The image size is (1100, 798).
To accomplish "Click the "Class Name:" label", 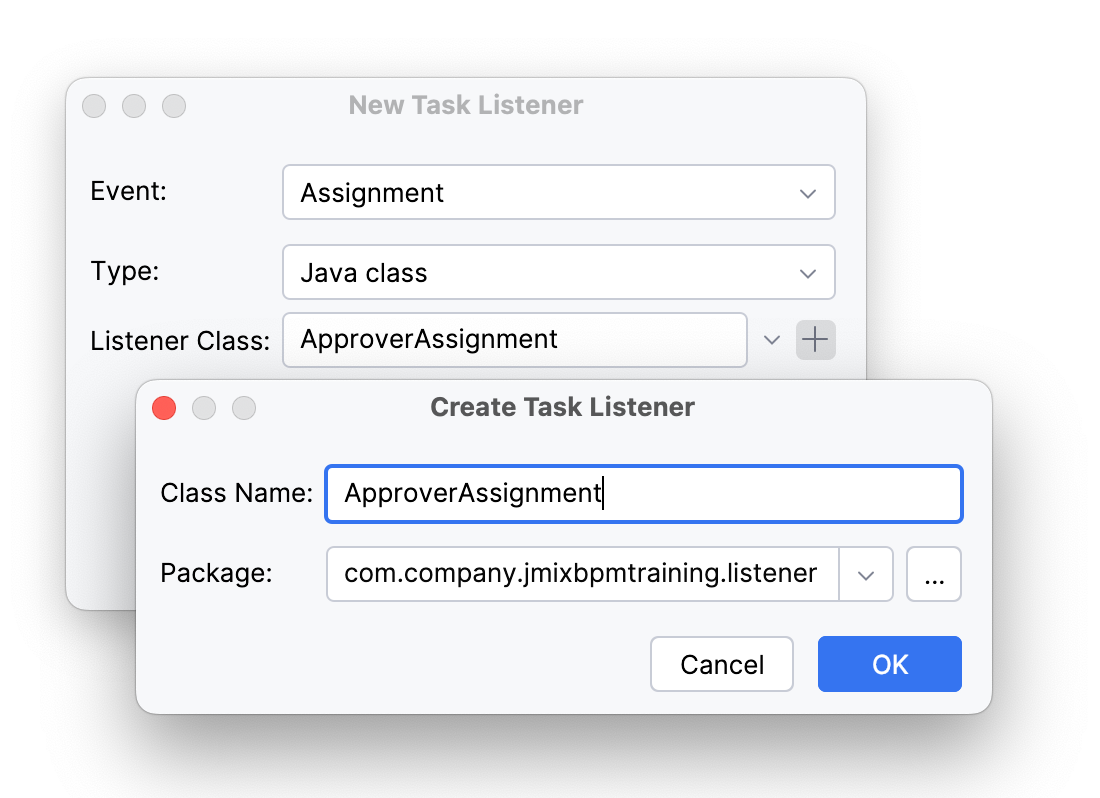I will [x=236, y=493].
